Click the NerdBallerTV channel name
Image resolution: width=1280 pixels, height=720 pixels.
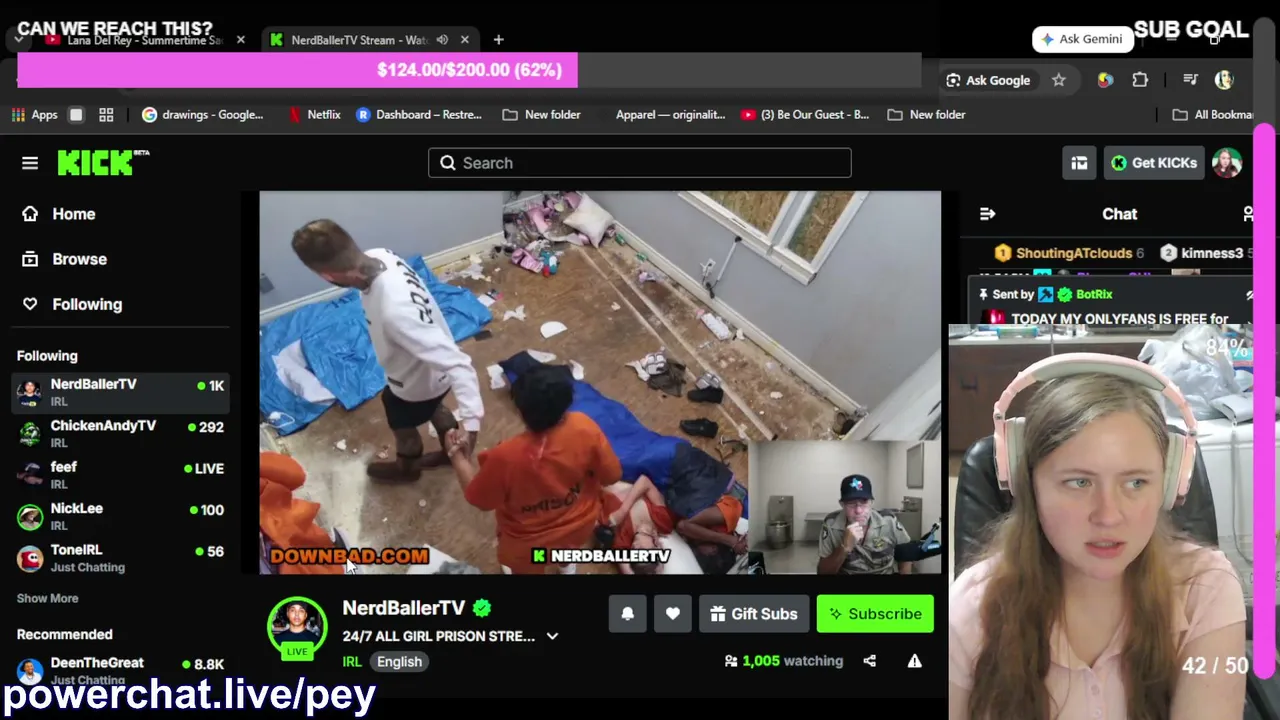(404, 608)
